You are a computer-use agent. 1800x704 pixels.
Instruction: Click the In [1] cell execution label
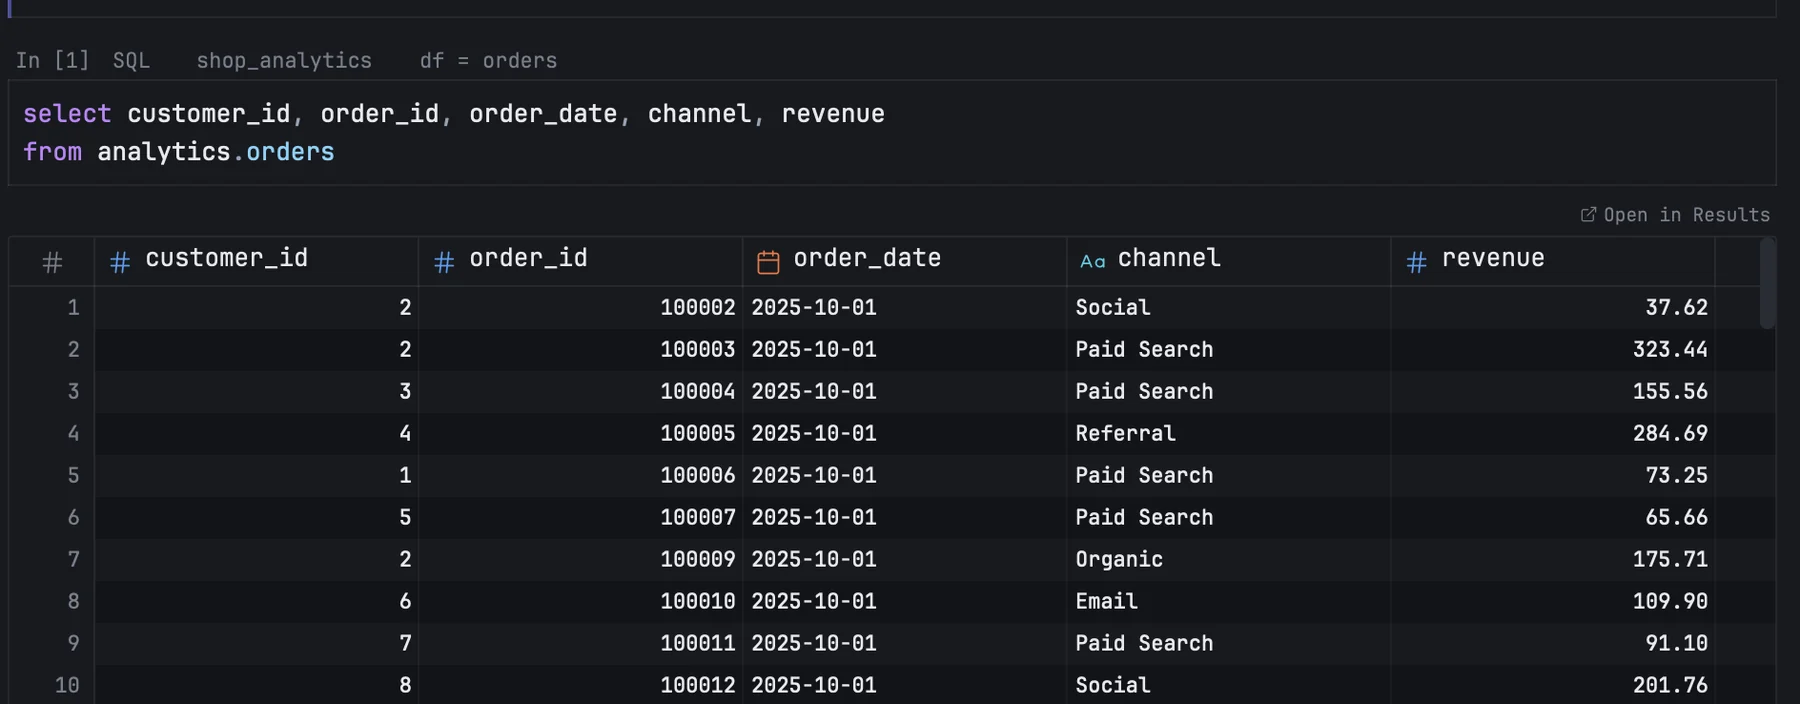[x=52, y=61]
